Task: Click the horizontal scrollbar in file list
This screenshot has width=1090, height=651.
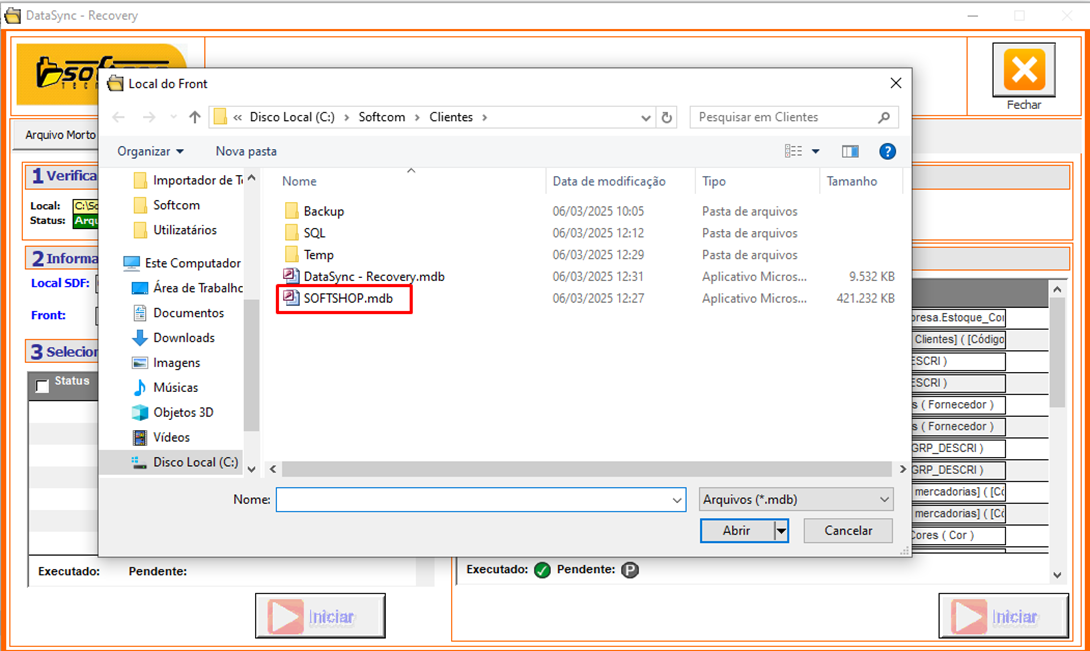Action: pyautogui.click(x=580, y=469)
